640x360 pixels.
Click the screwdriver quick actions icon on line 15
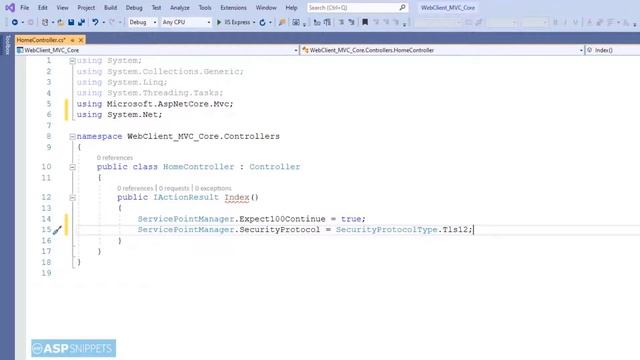(57, 230)
